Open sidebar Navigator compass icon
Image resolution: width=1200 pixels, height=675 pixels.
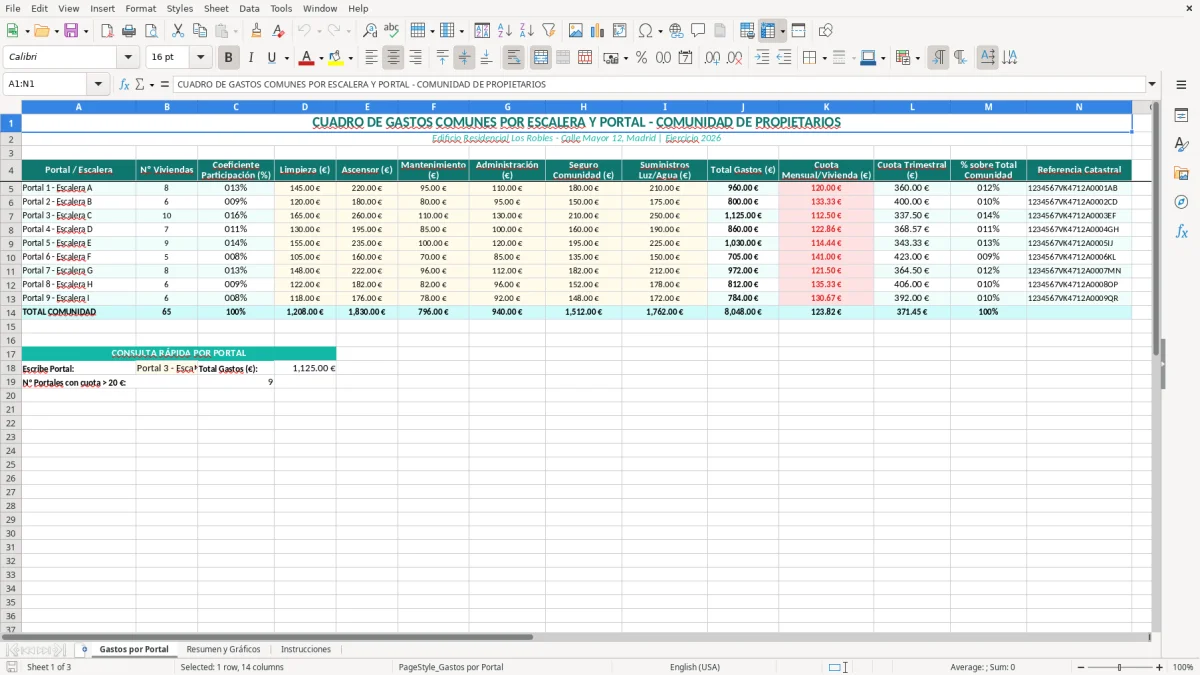[1181, 202]
